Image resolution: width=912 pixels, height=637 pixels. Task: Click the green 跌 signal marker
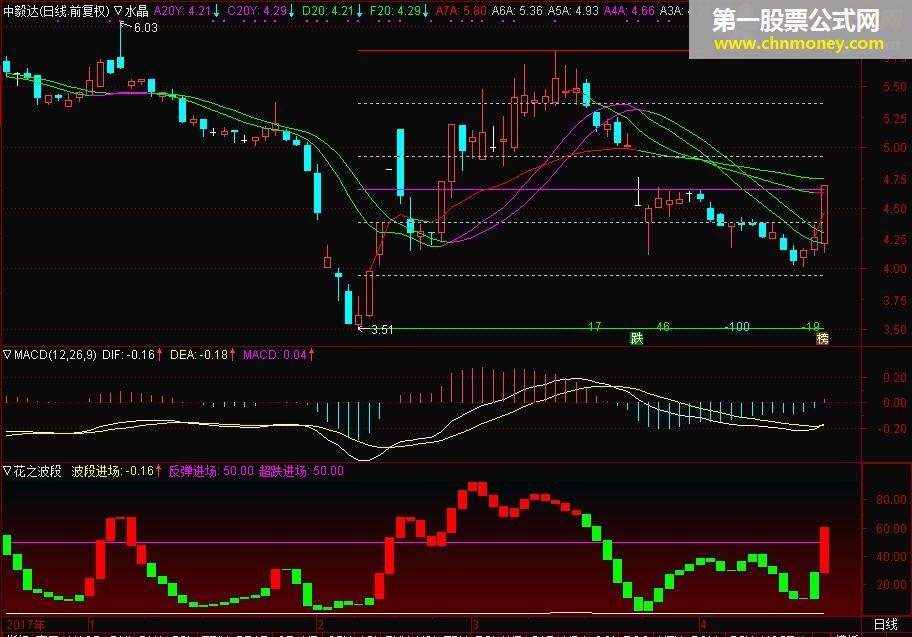[636, 339]
